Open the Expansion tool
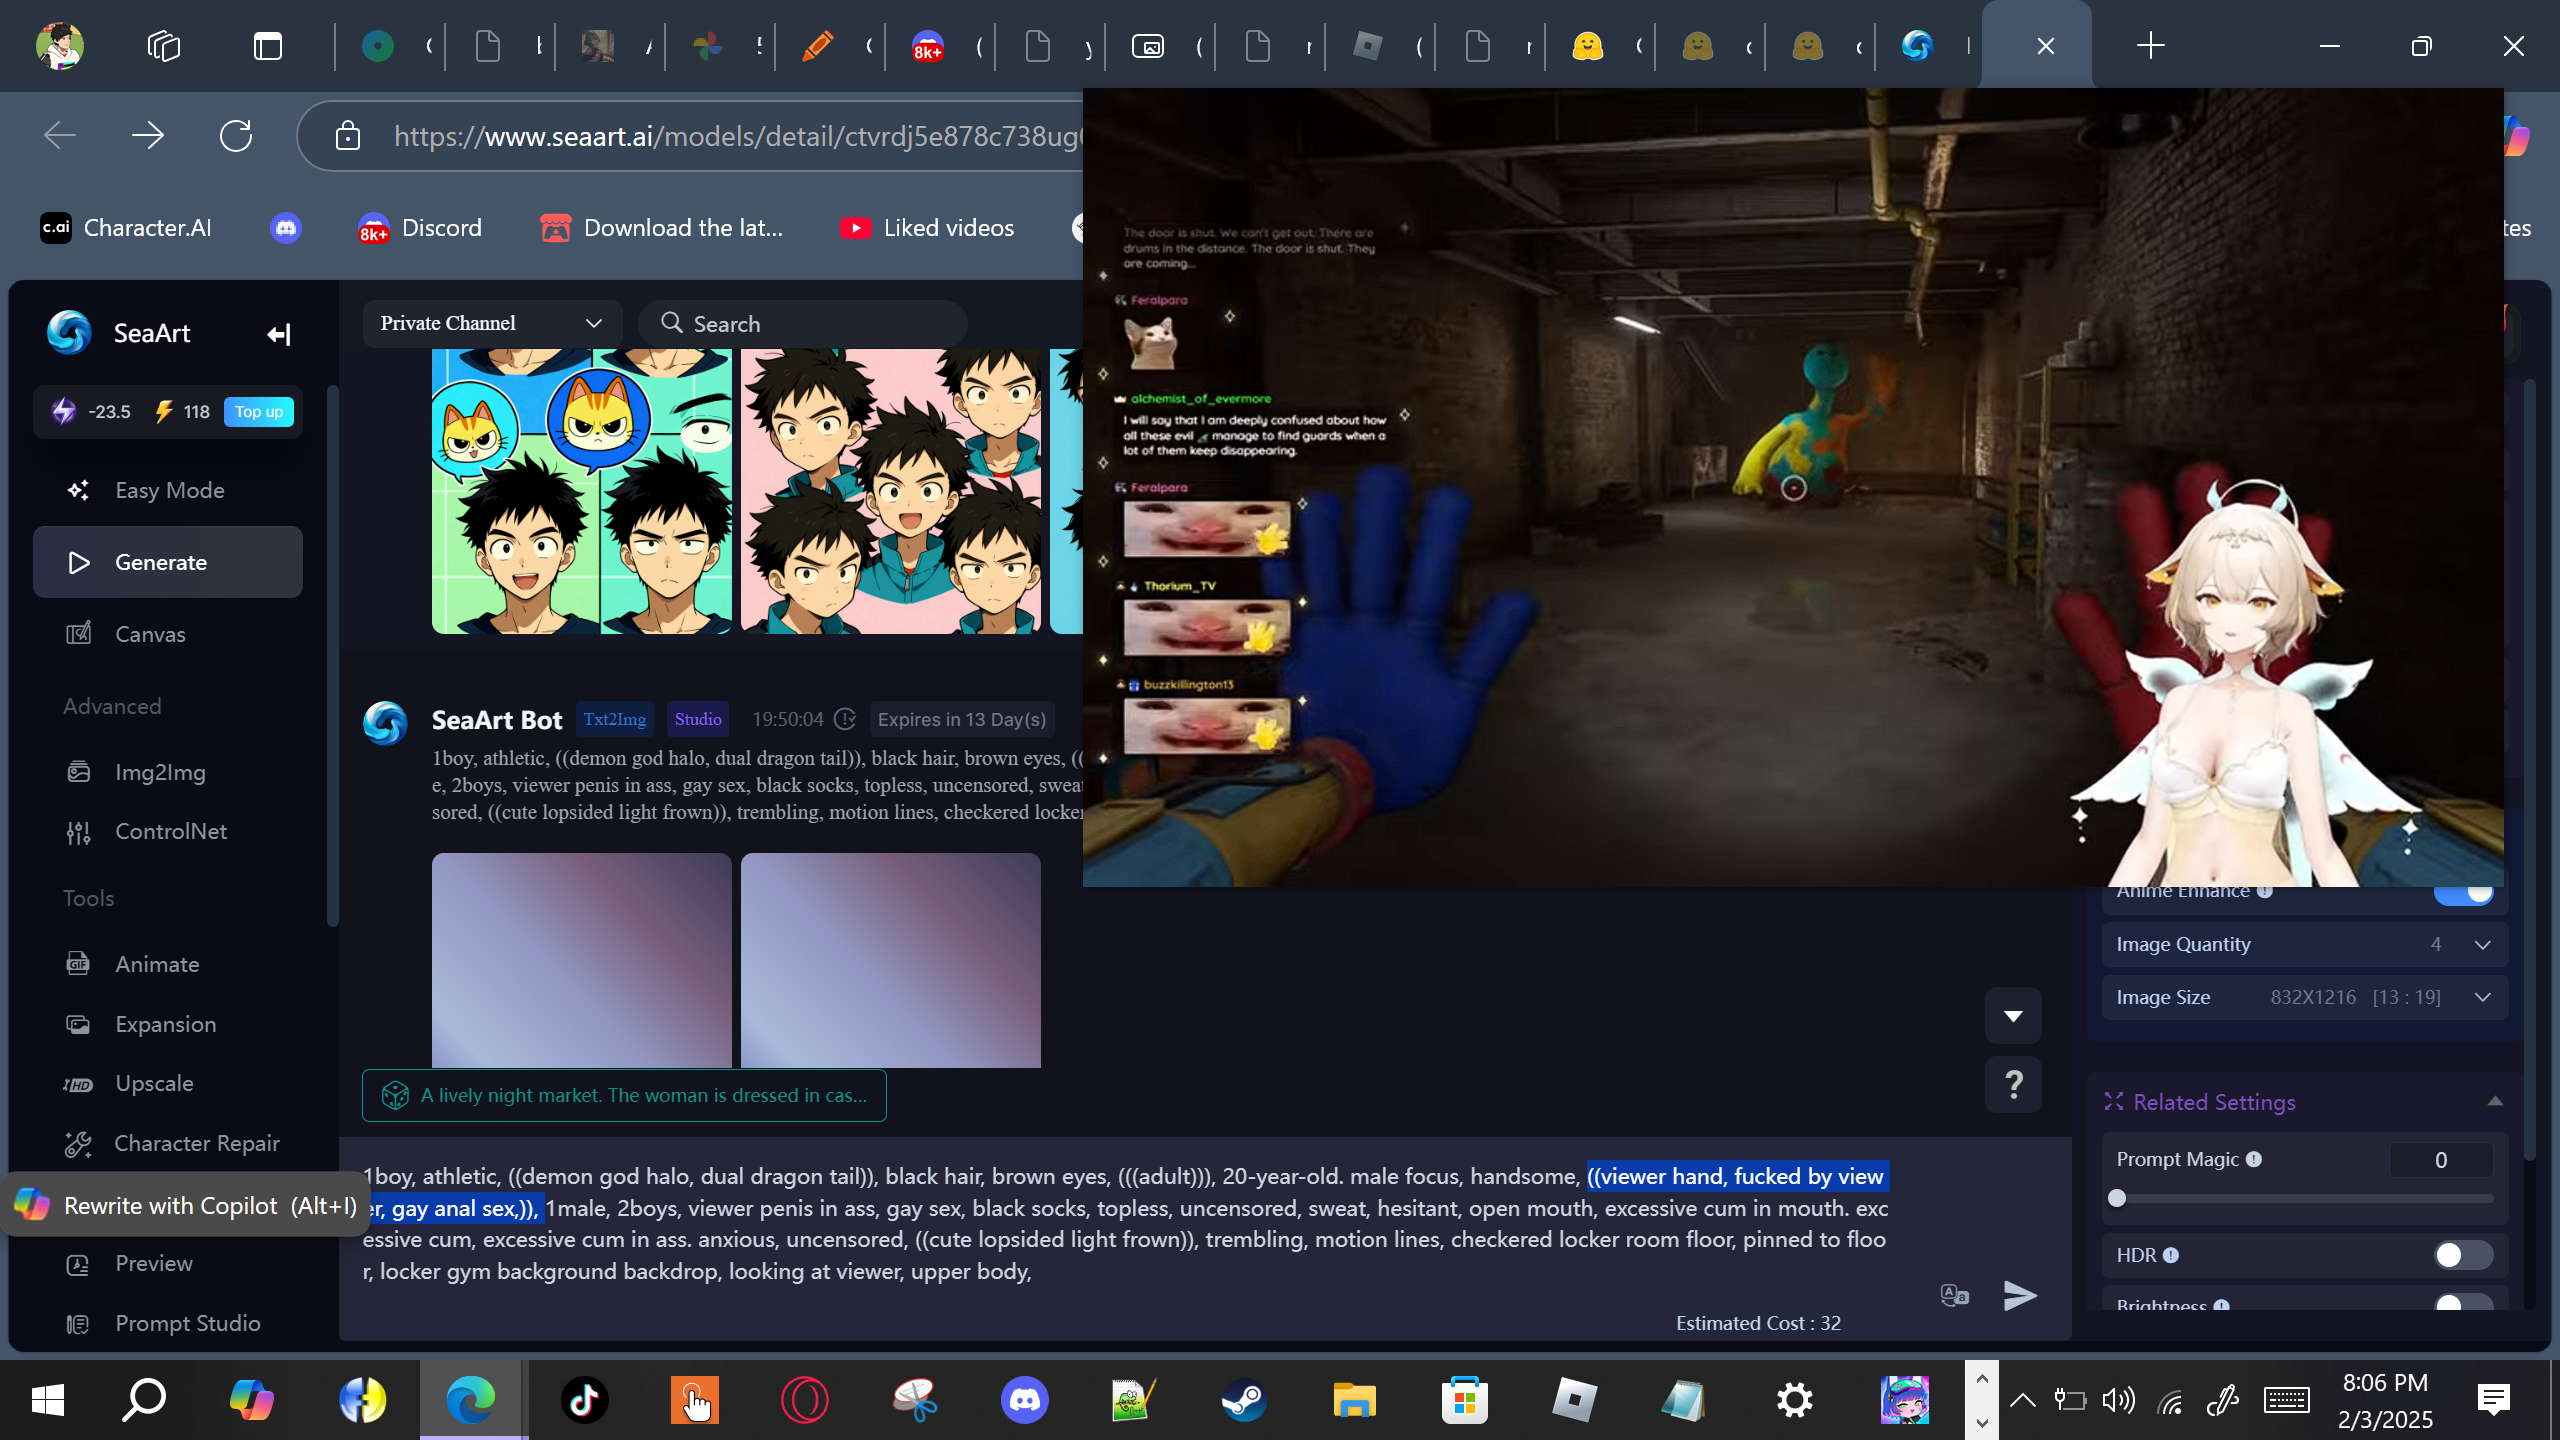The width and height of the screenshot is (2560, 1440). tap(168, 1024)
